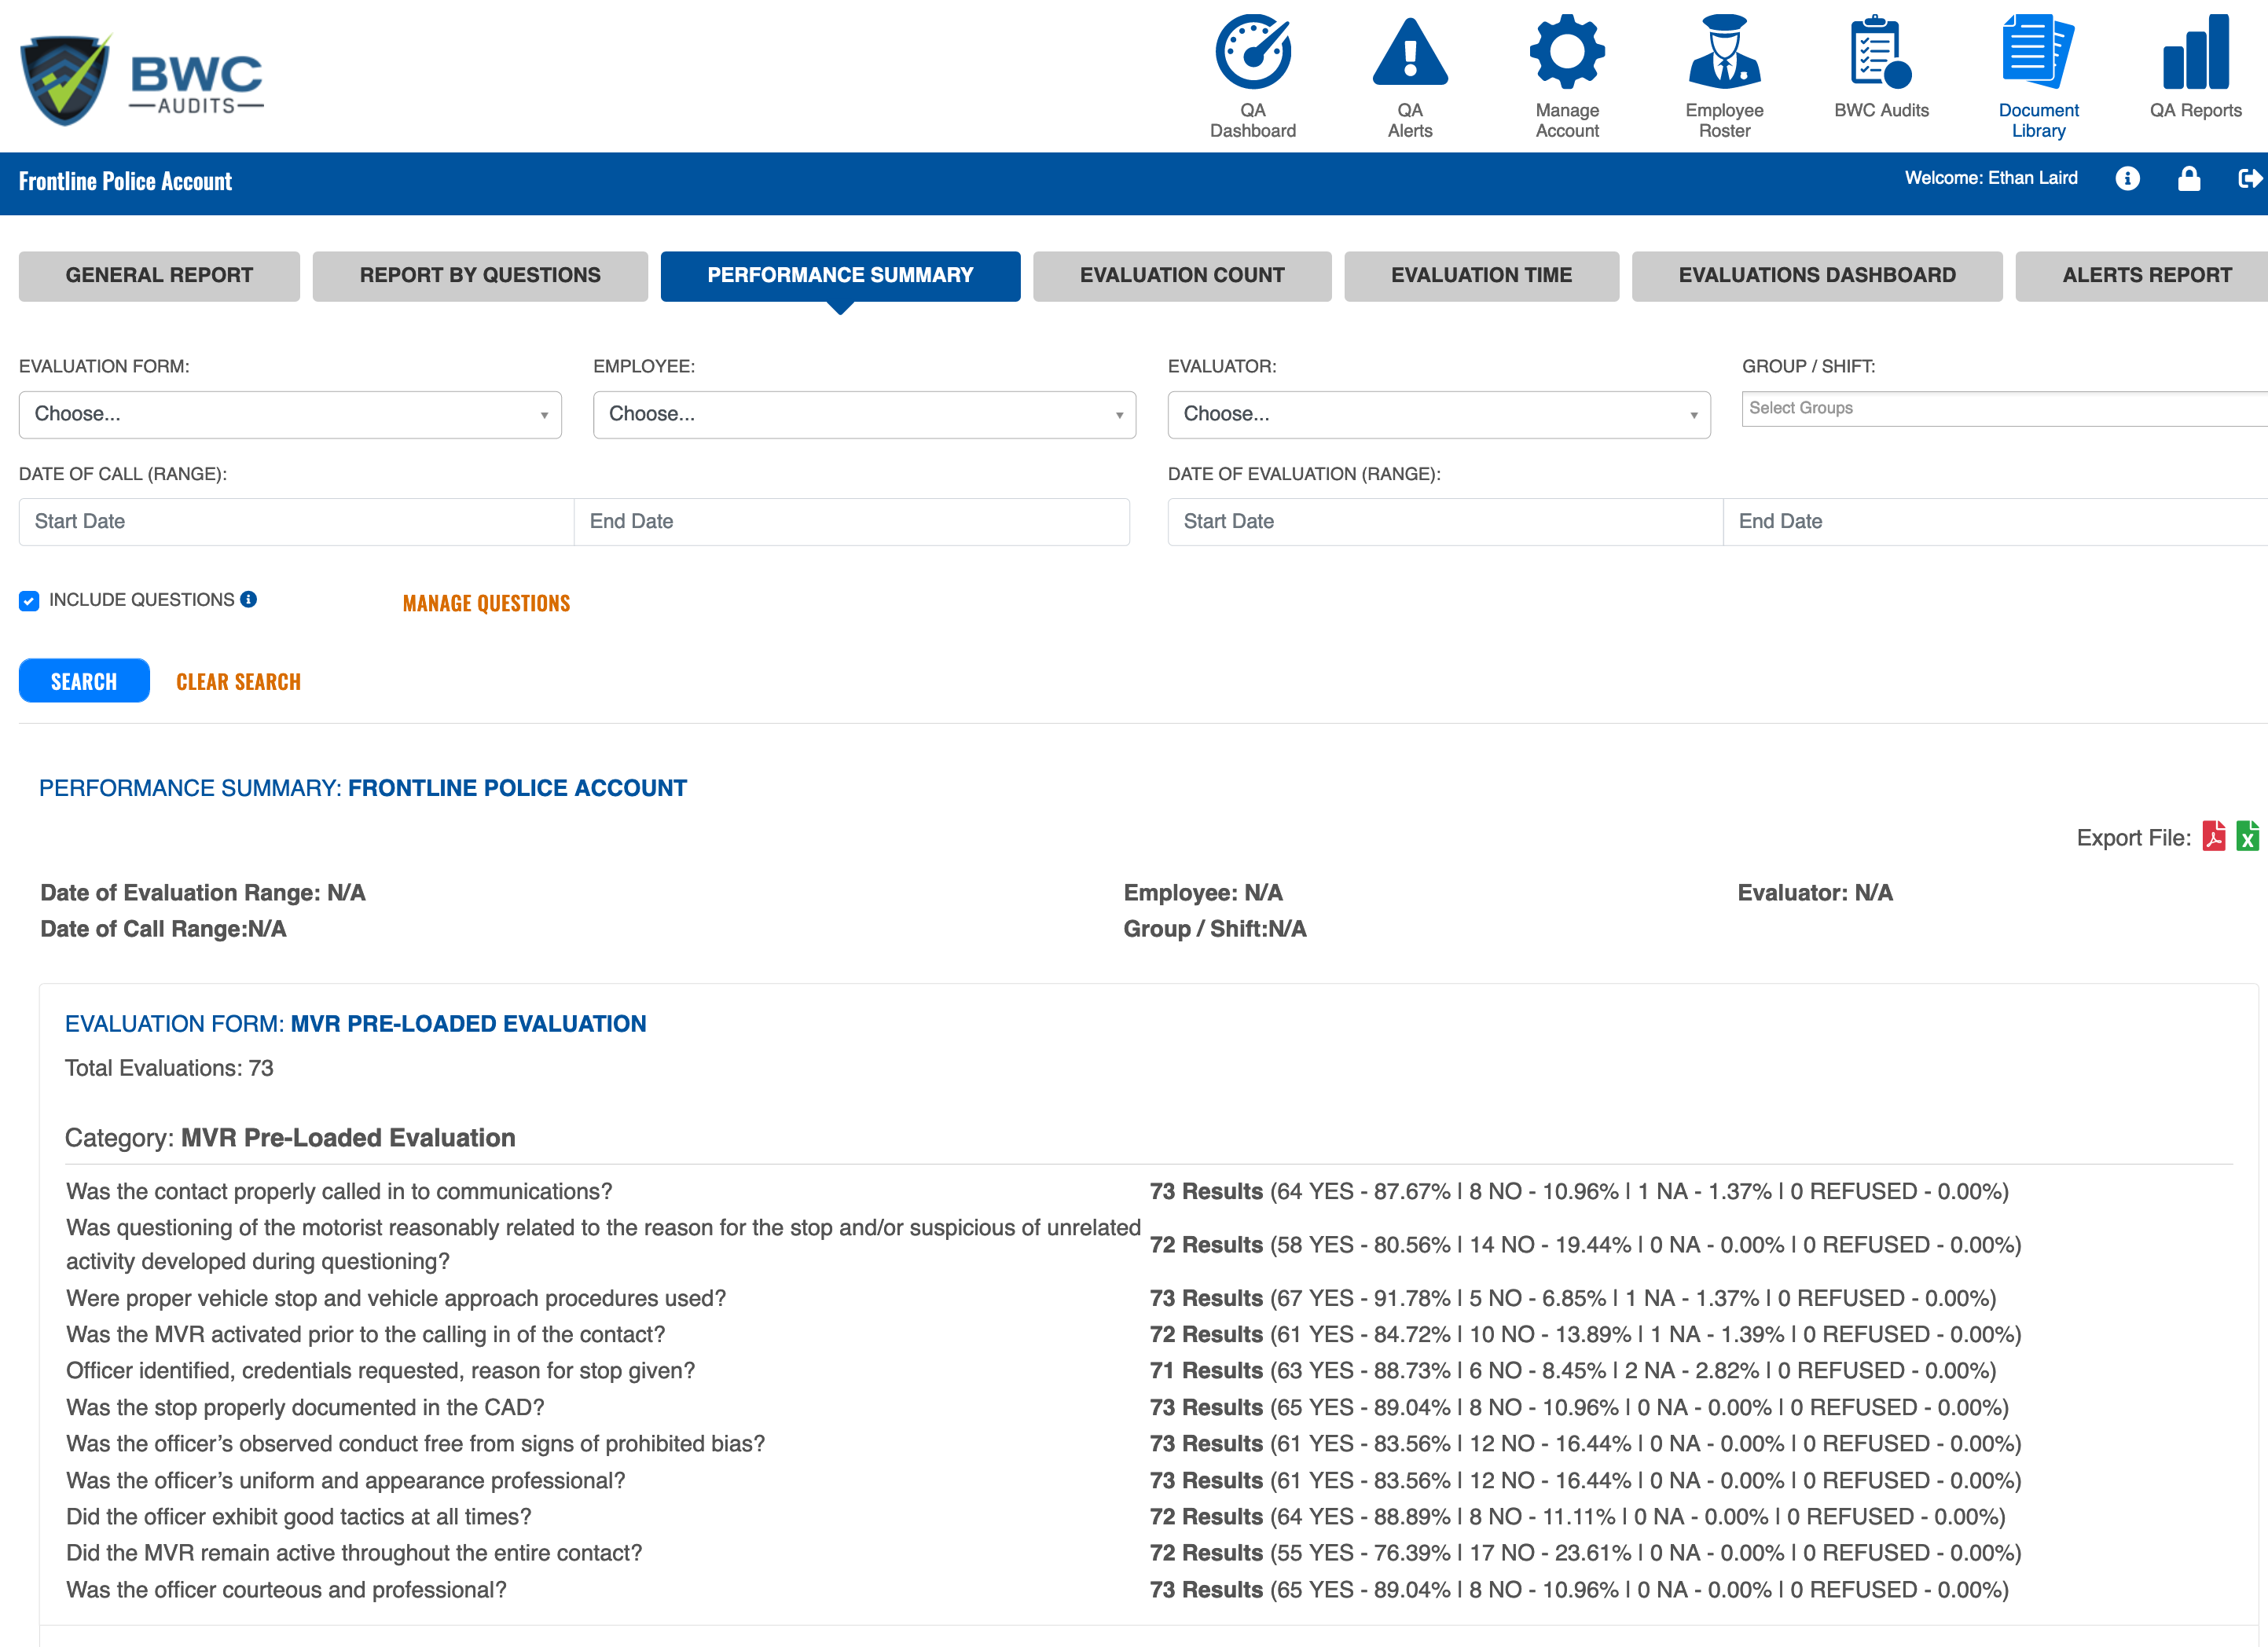Click info icon beside Include Questions
Viewport: 2268px width, 1647px height.
pos(248,599)
